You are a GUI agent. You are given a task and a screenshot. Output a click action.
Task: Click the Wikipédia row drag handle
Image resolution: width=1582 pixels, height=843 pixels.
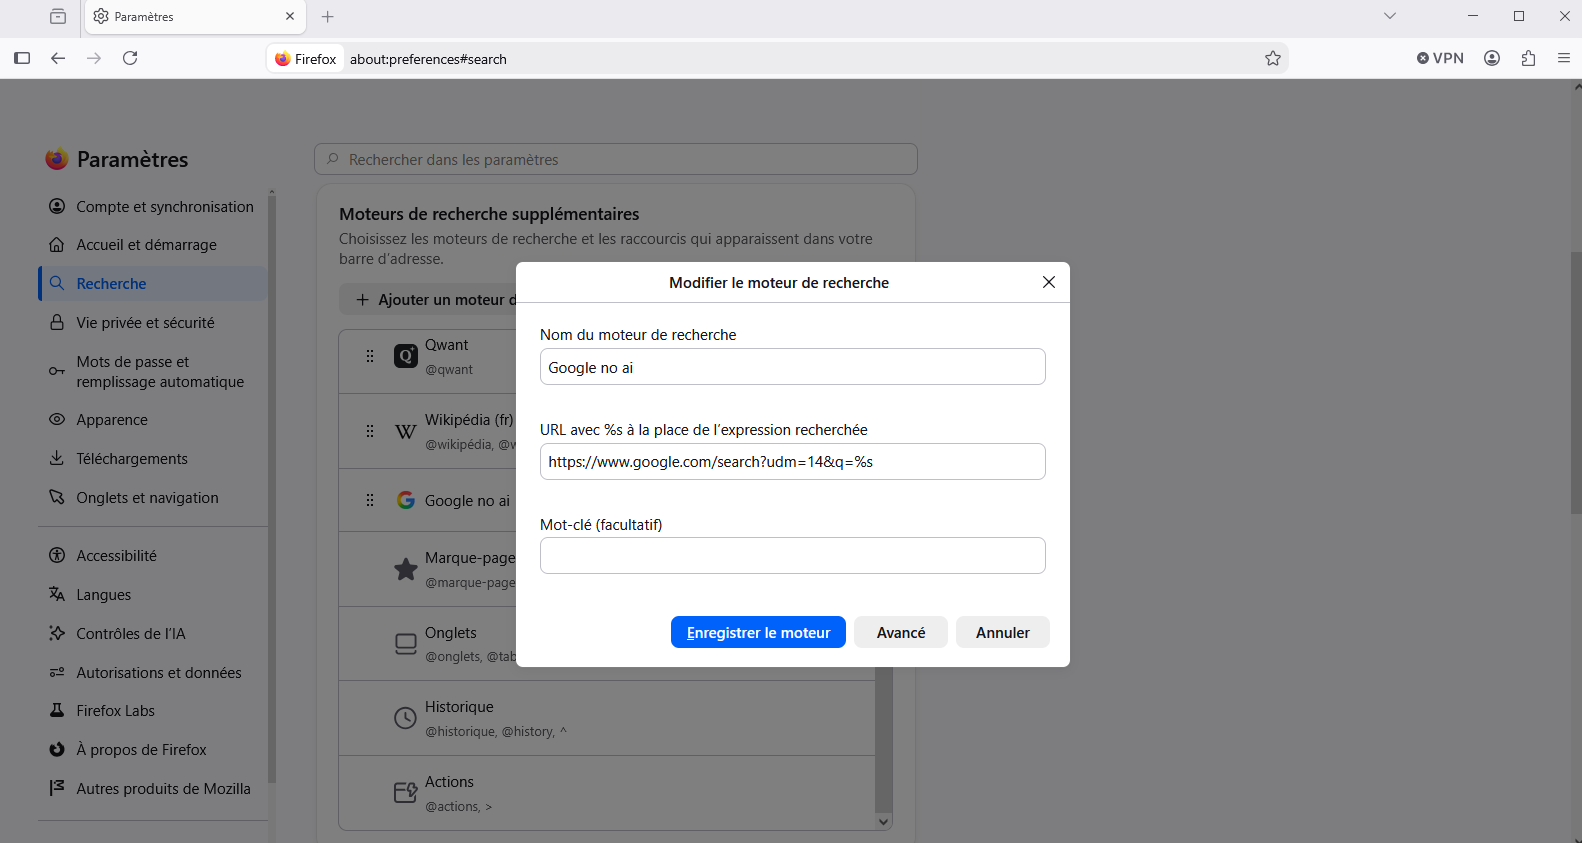pyautogui.click(x=370, y=431)
